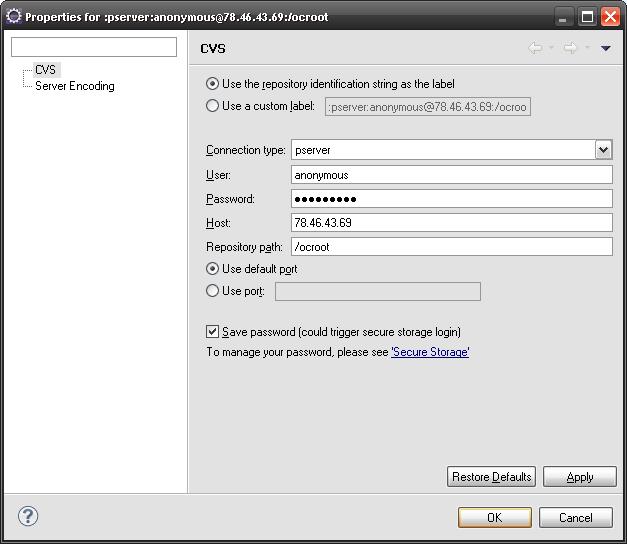Choose the custom label radio option
The height and width of the screenshot is (544, 627).
pos(212,106)
